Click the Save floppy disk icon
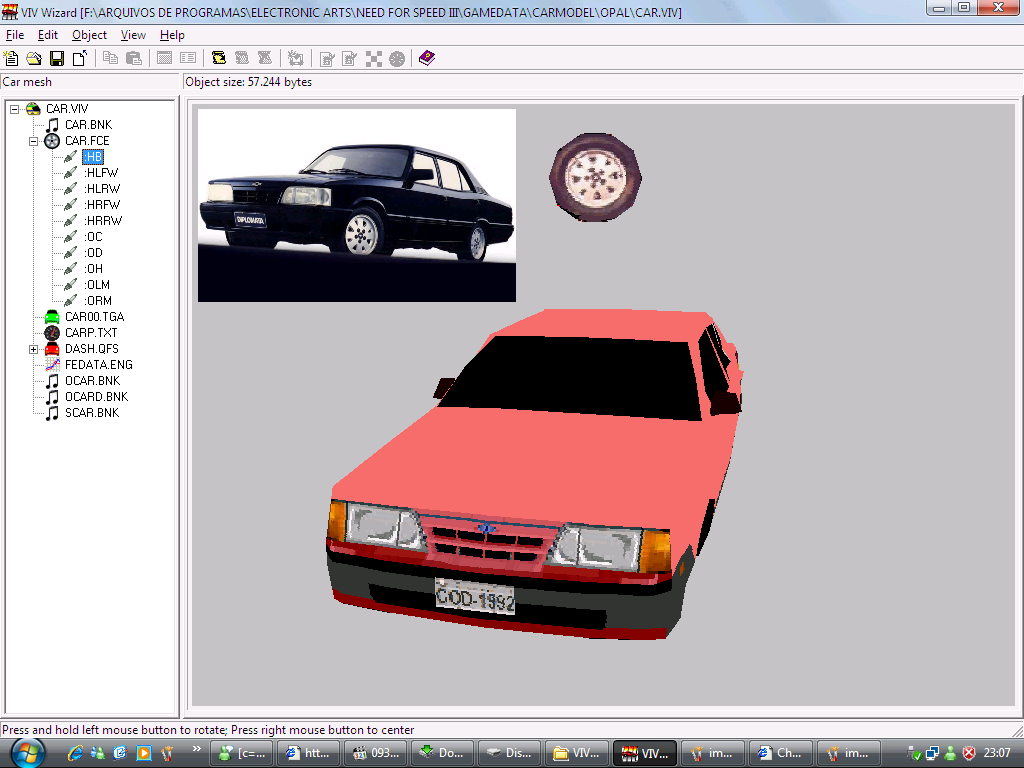The height and width of the screenshot is (768, 1024). (x=56, y=59)
